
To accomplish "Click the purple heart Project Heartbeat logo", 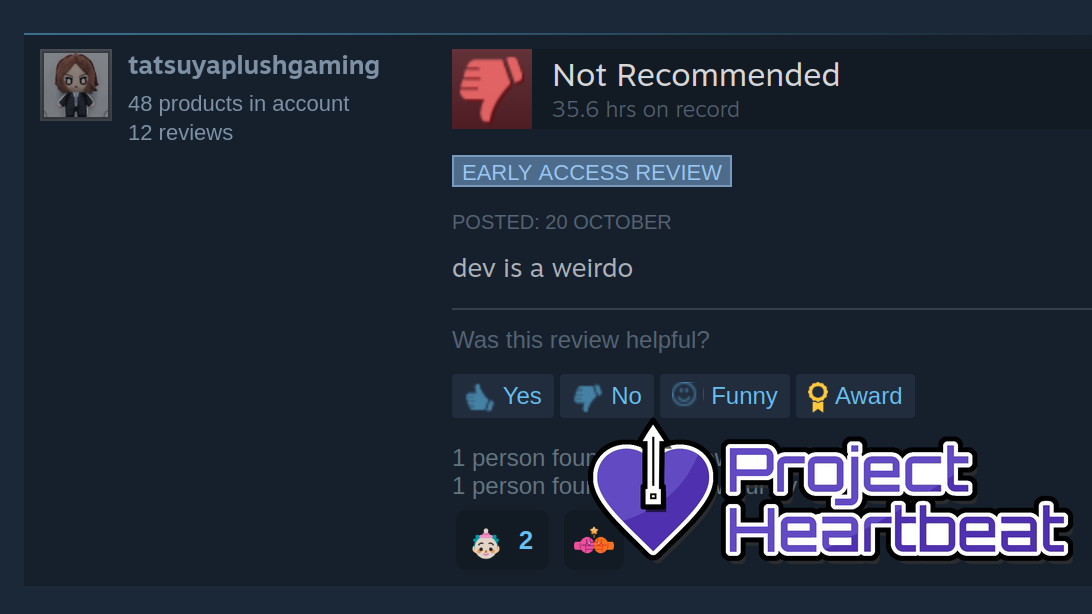I will click(x=653, y=491).
